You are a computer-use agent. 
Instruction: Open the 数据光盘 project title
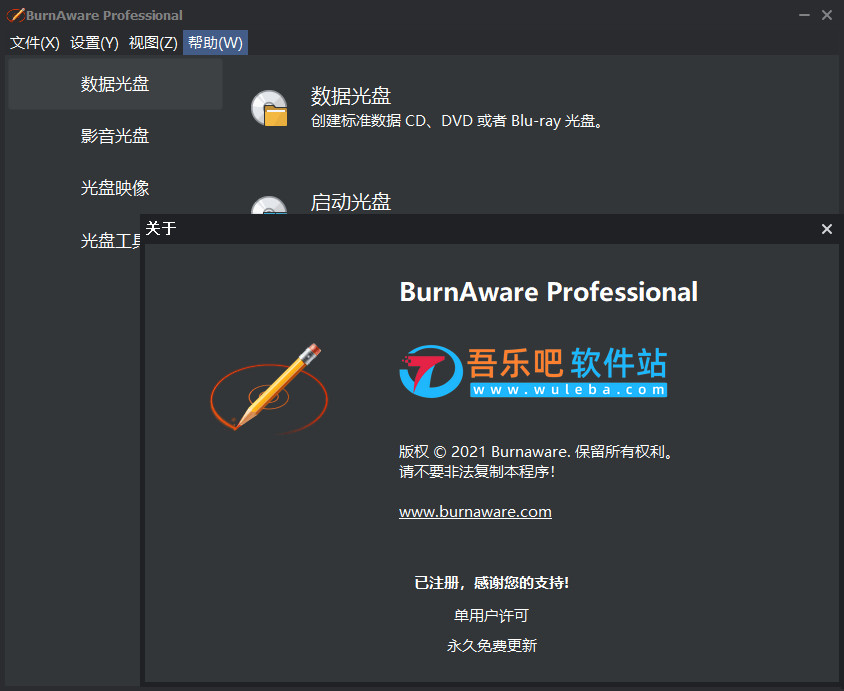click(350, 96)
